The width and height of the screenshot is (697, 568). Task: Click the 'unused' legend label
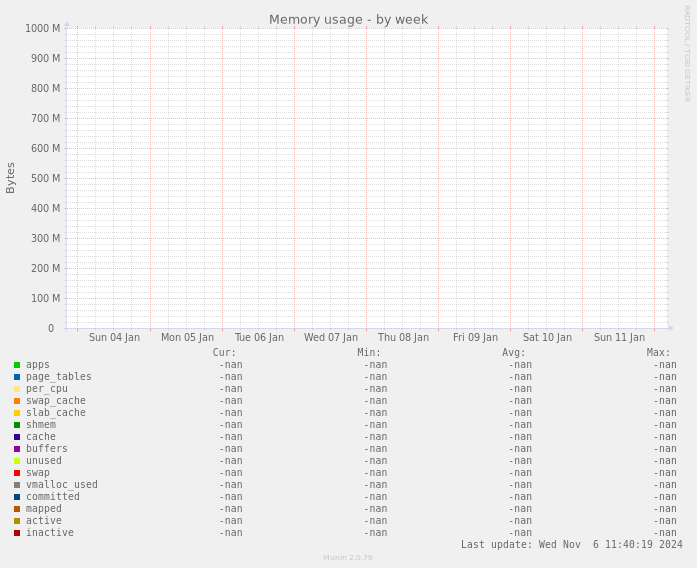pyautogui.click(x=44, y=461)
